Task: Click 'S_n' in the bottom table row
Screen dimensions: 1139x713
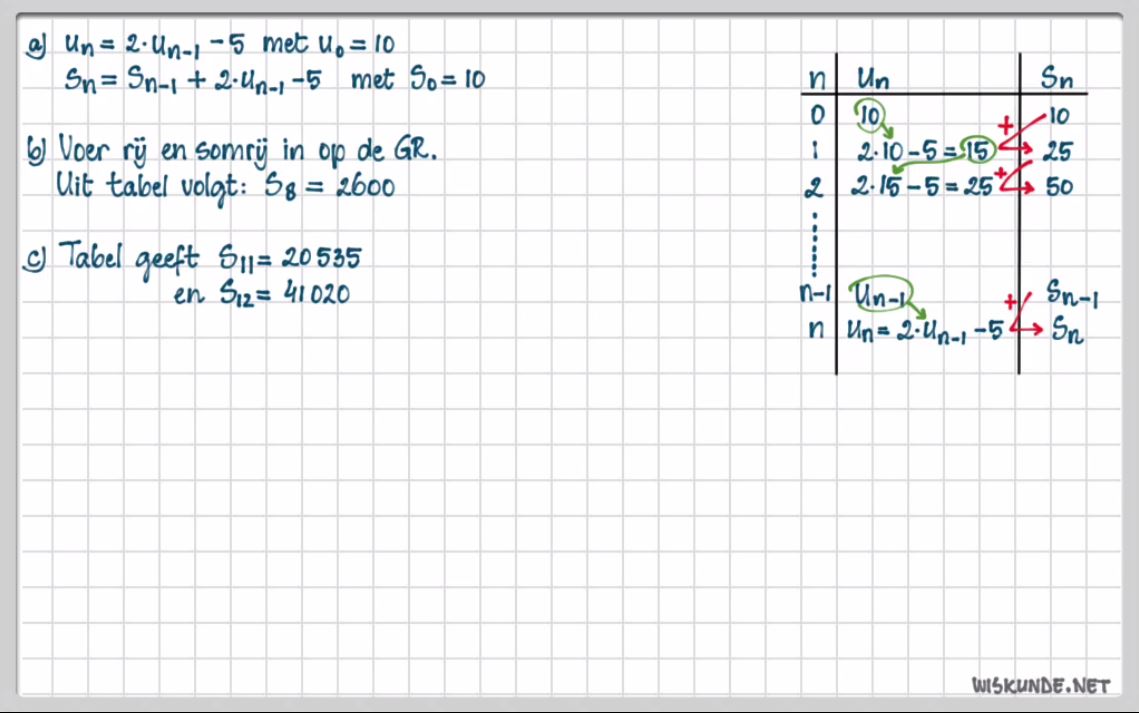Action: point(1068,330)
